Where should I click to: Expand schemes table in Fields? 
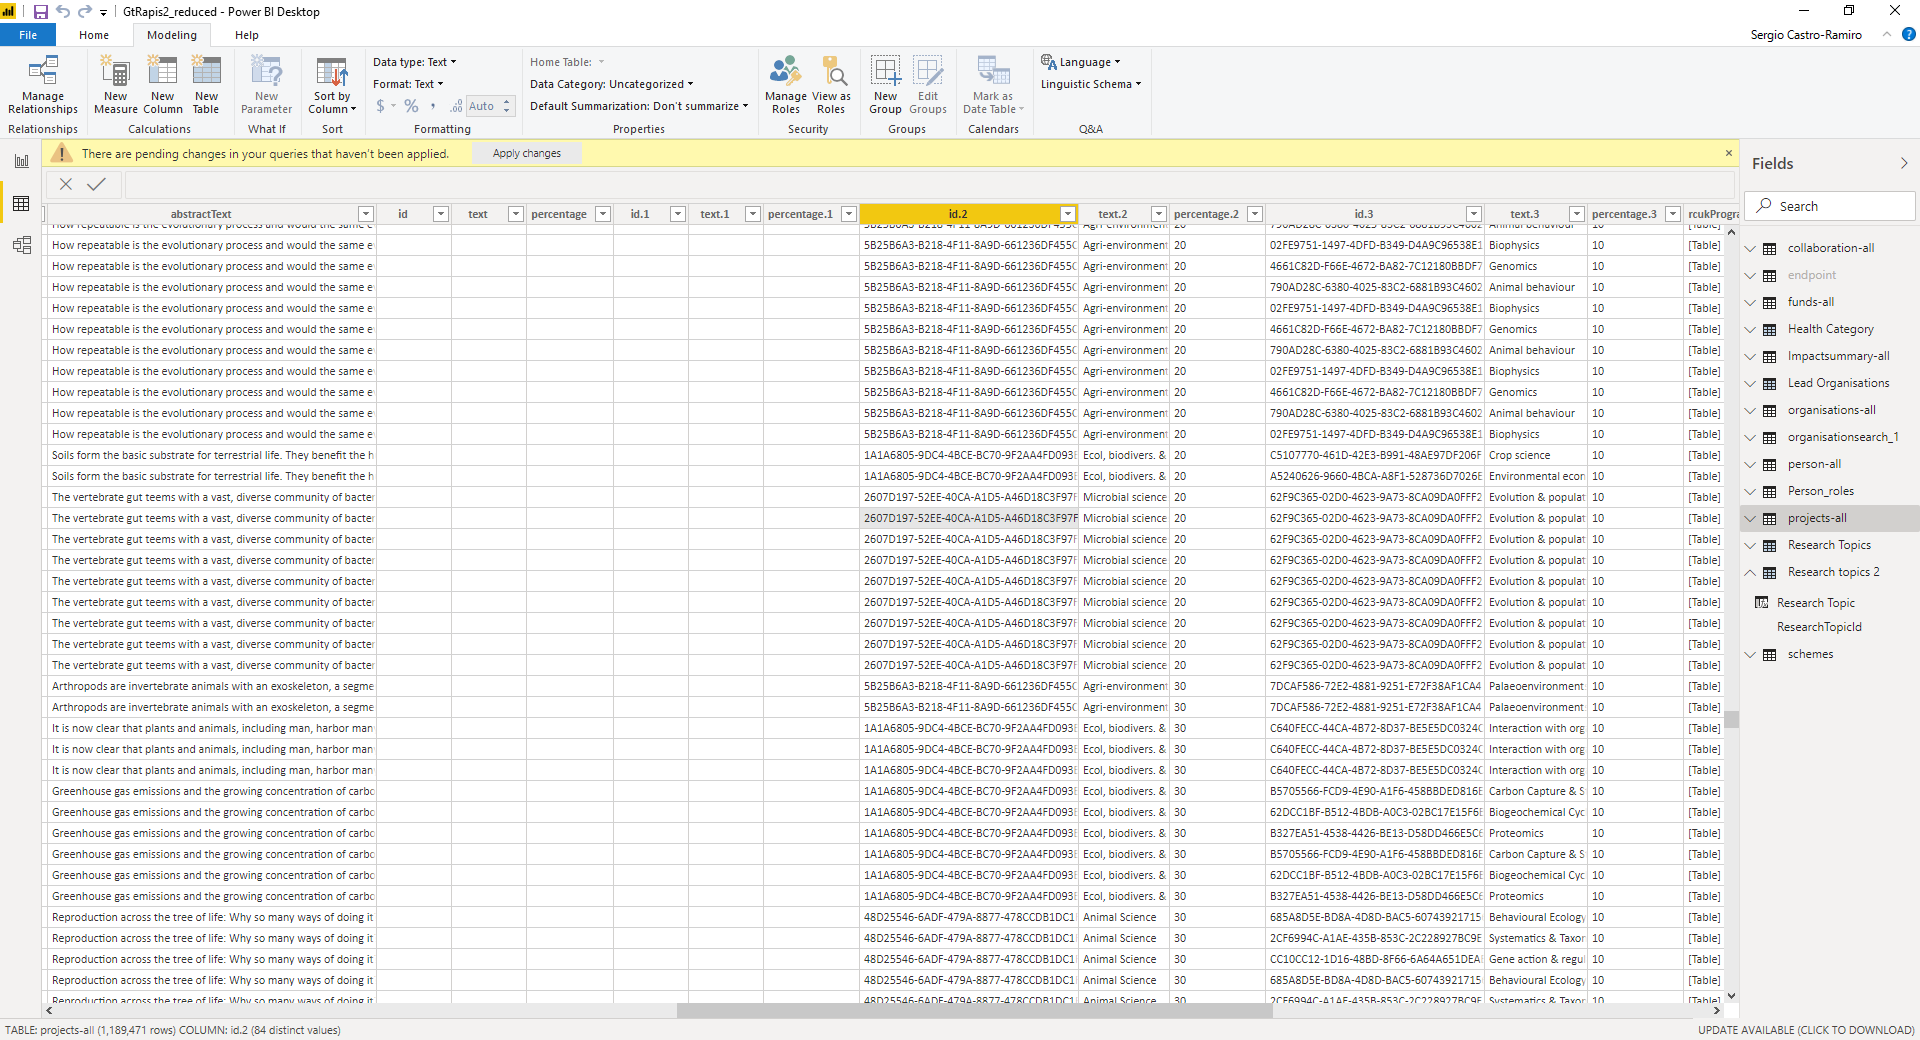coord(1750,654)
